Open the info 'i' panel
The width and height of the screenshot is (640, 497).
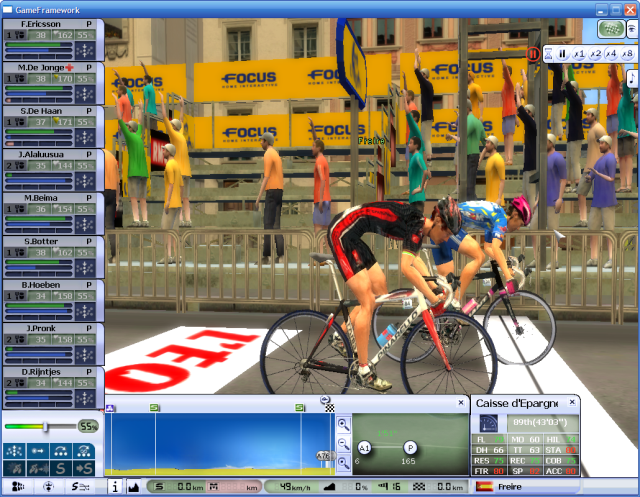click(x=114, y=487)
